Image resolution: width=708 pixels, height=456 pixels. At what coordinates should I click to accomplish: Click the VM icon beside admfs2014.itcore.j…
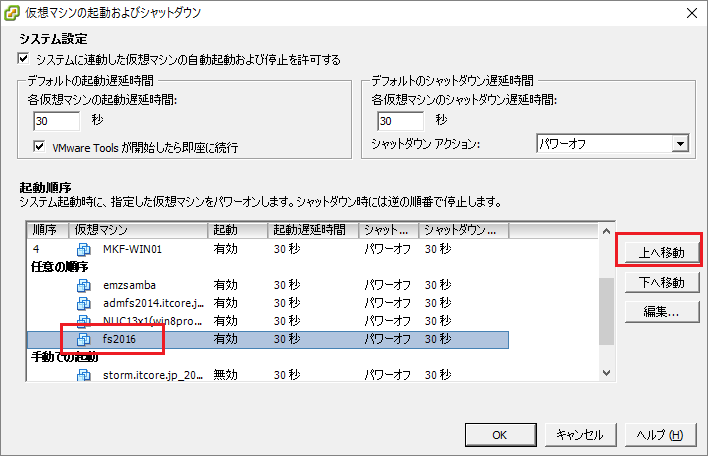pos(84,303)
